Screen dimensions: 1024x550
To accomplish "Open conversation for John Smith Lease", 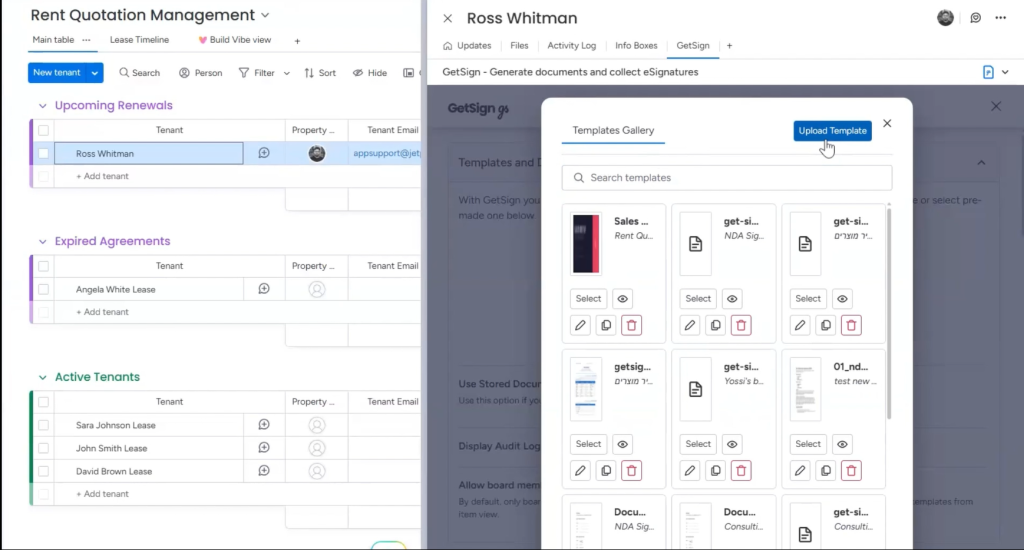I will click(x=264, y=447).
